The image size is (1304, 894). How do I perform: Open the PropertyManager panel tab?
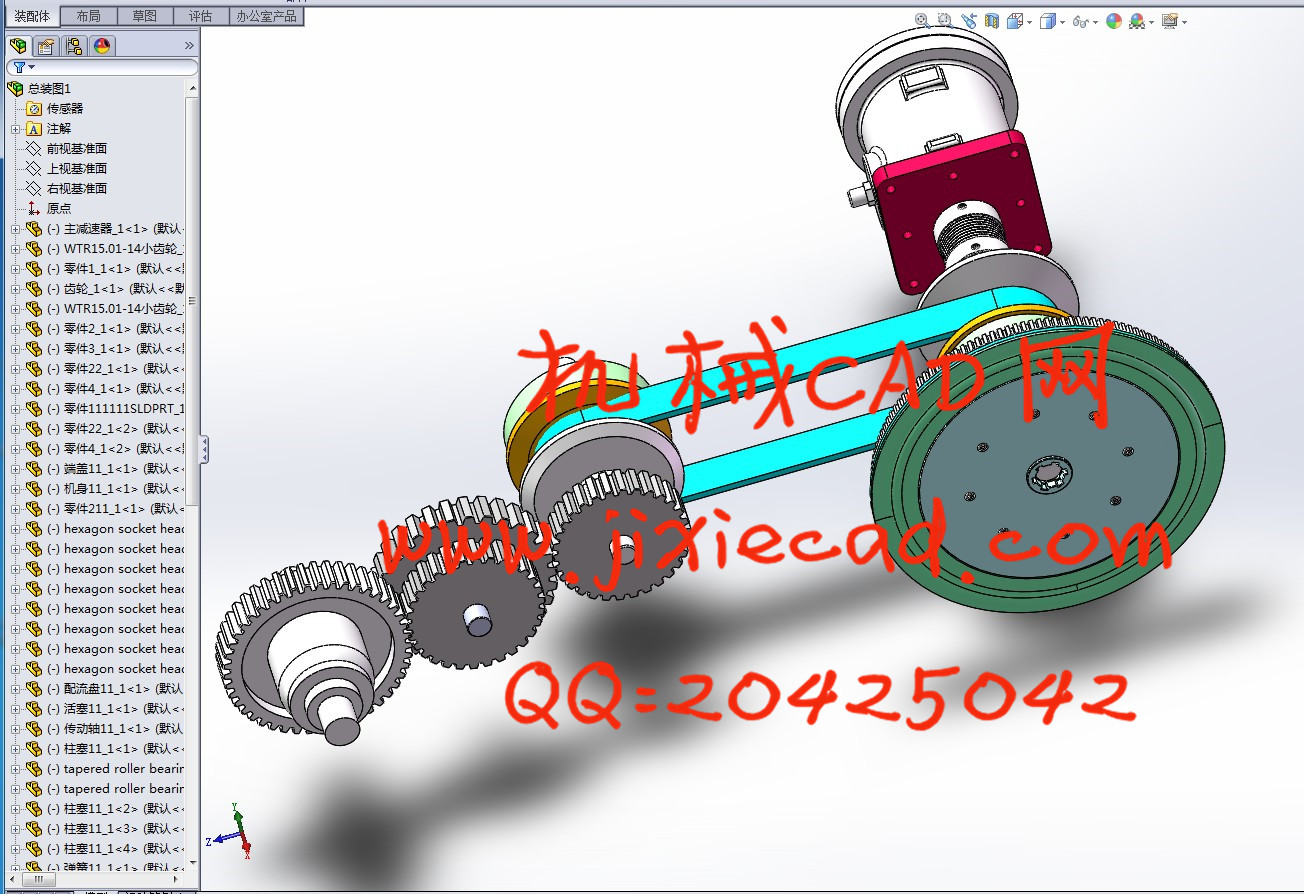click(x=45, y=46)
